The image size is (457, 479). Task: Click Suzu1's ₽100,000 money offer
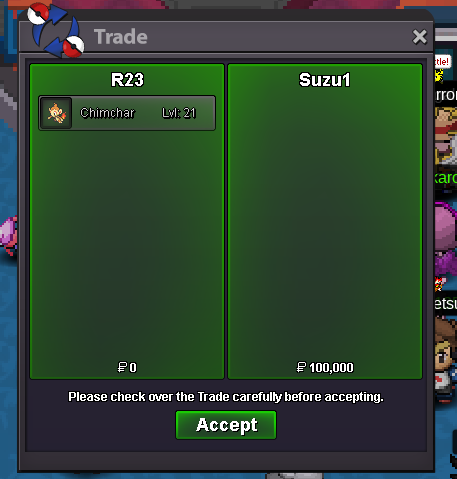[325, 367]
